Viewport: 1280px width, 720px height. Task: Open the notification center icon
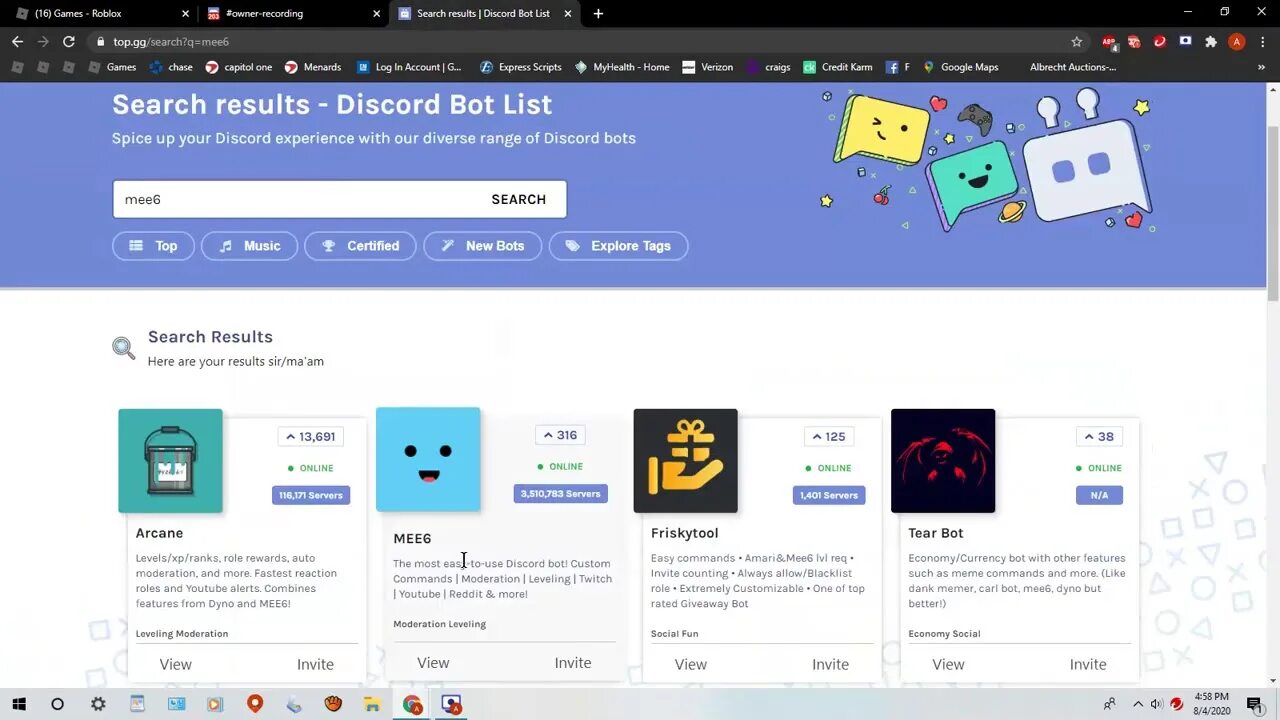[1254, 704]
